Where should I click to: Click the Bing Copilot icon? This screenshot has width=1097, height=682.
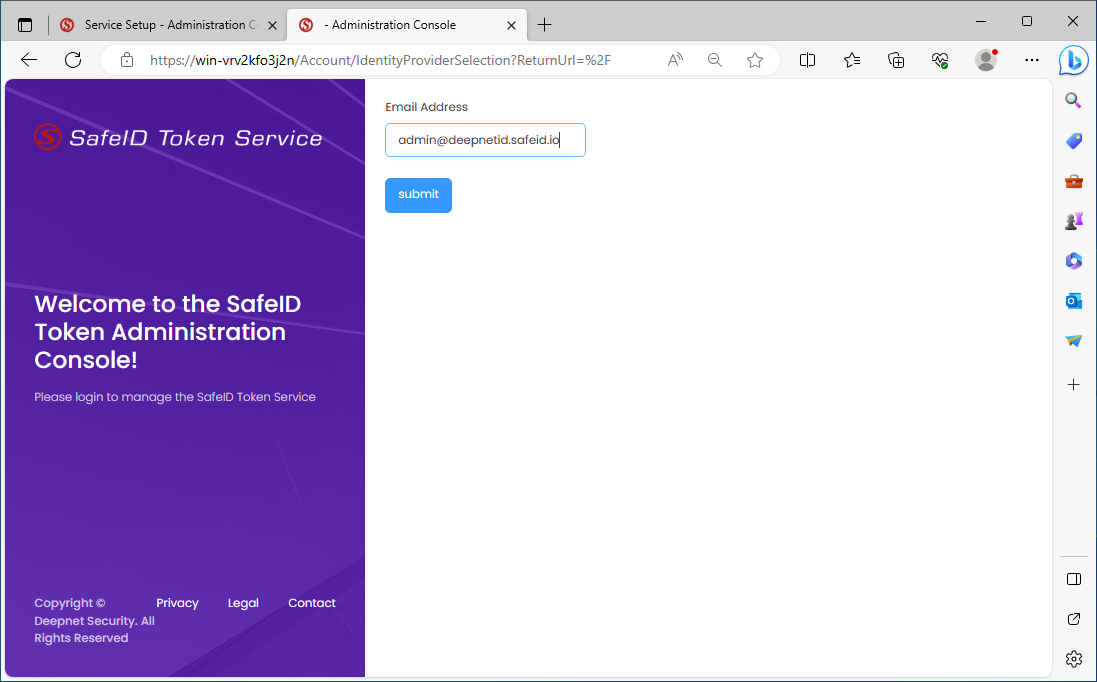click(x=1073, y=60)
